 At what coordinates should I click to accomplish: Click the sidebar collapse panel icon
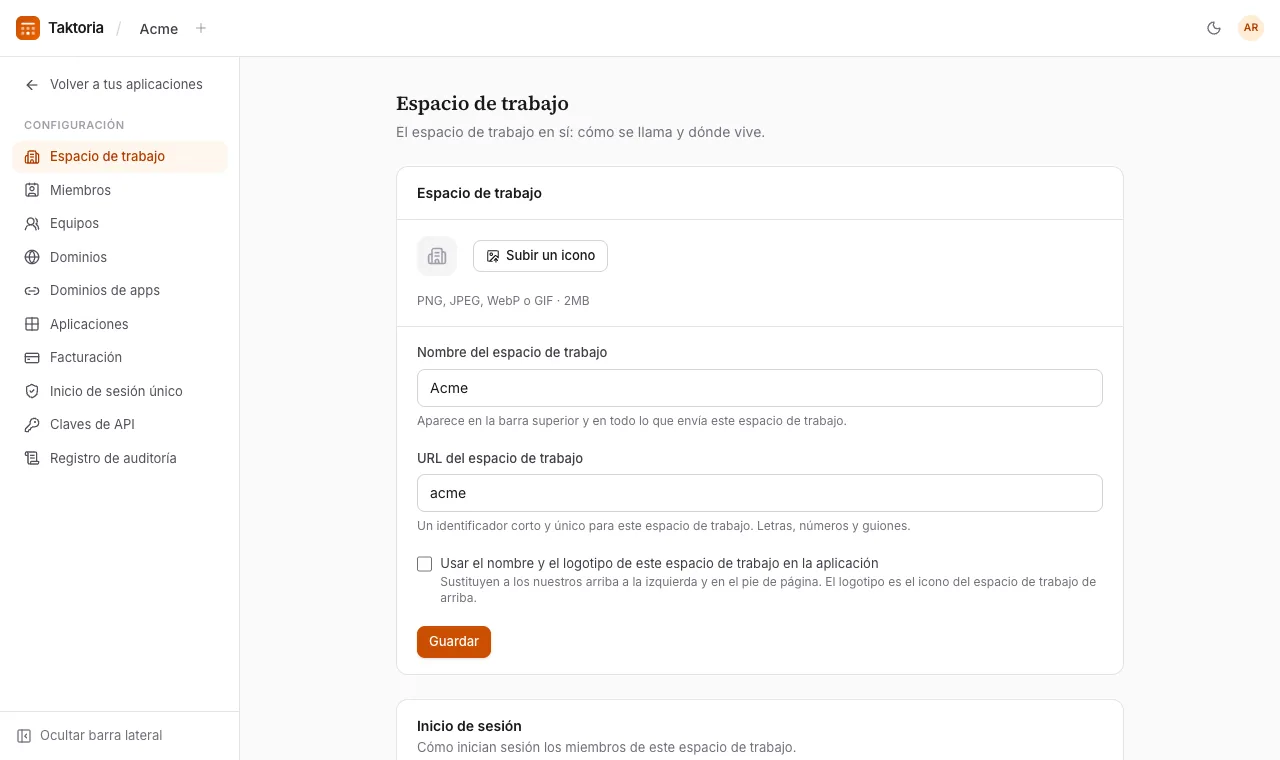[x=24, y=736]
